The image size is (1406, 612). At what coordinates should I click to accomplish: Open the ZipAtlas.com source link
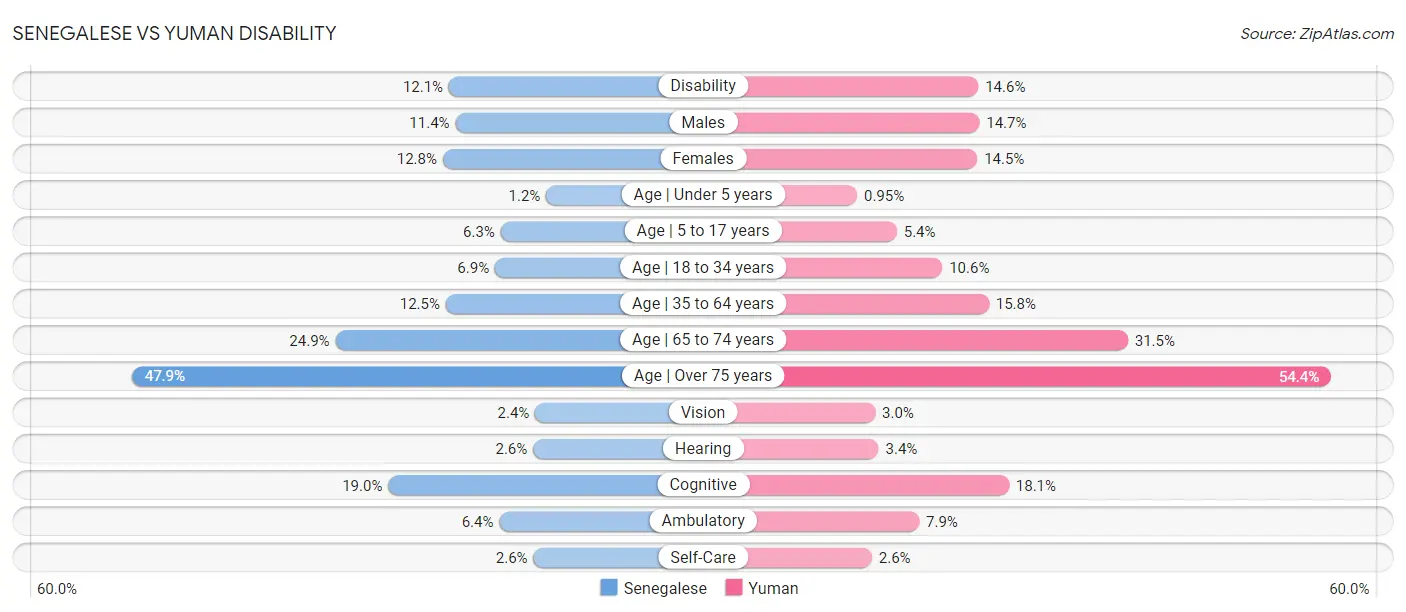pyautogui.click(x=1317, y=33)
